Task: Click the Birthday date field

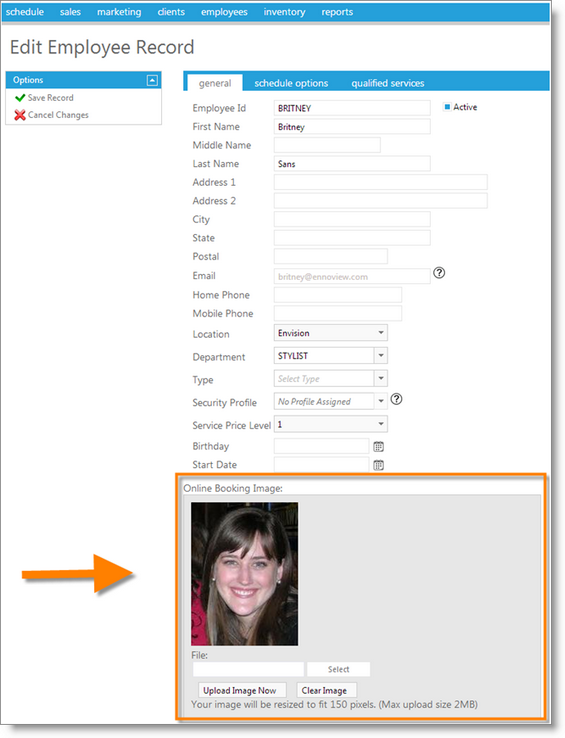Action: click(321, 446)
